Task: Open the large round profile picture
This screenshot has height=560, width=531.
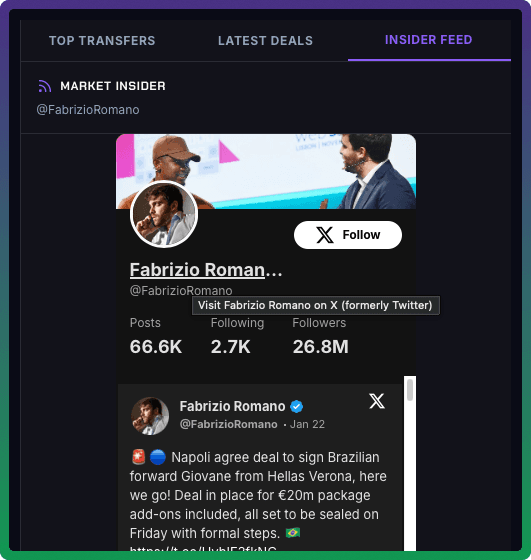Action: pos(164,214)
